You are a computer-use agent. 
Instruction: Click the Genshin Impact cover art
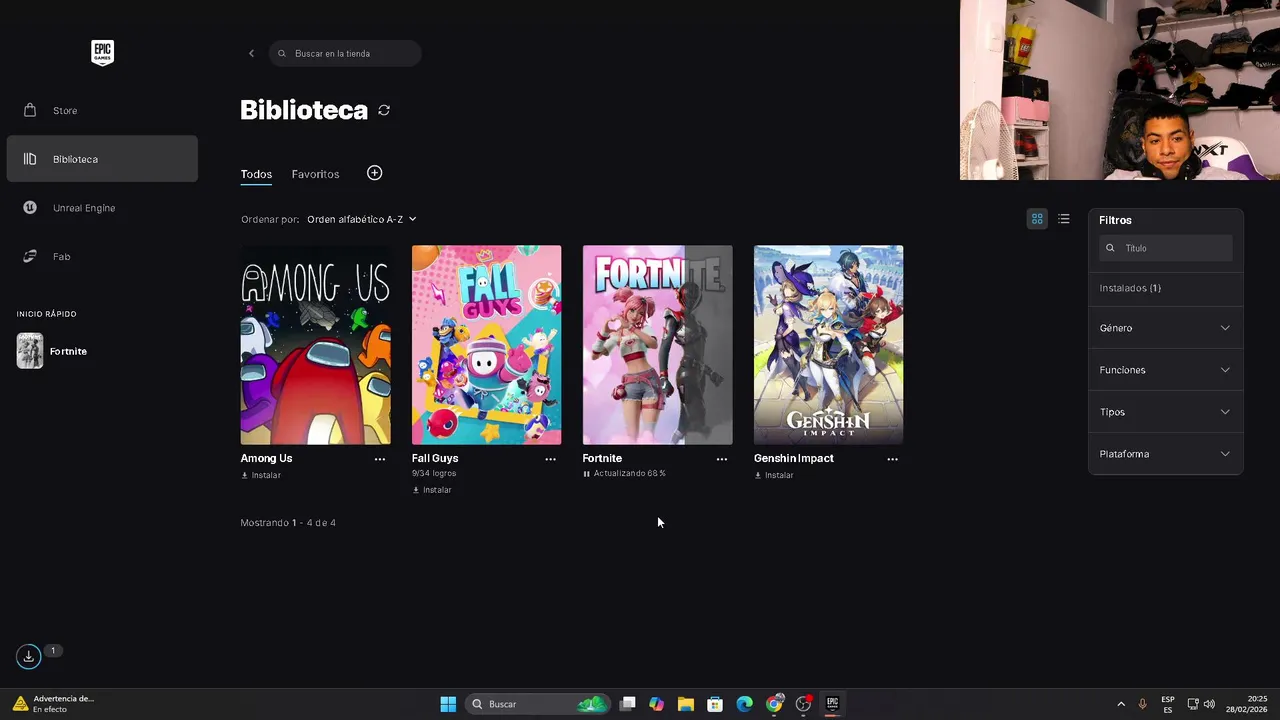pyautogui.click(x=828, y=345)
